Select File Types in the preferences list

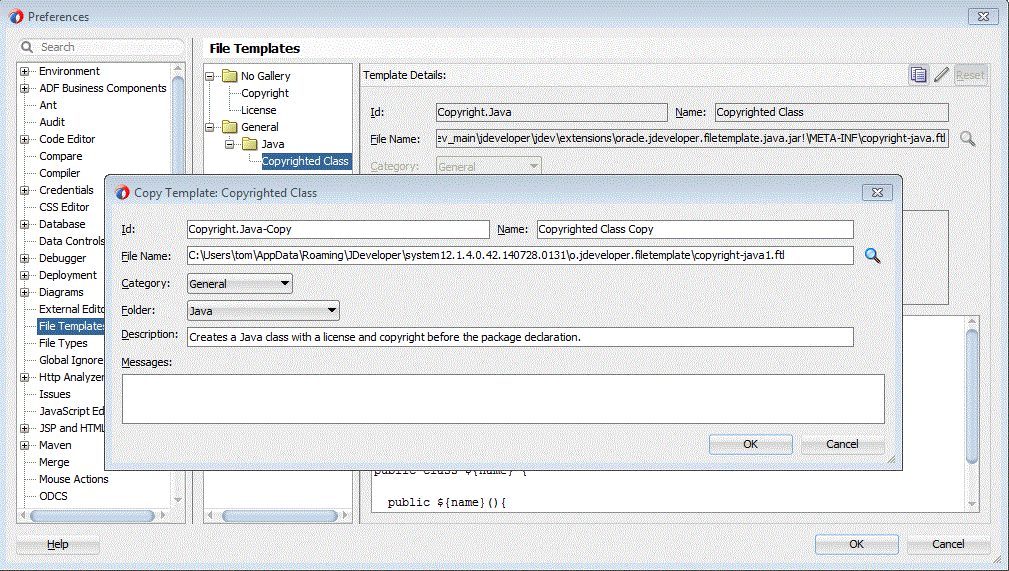click(63, 343)
